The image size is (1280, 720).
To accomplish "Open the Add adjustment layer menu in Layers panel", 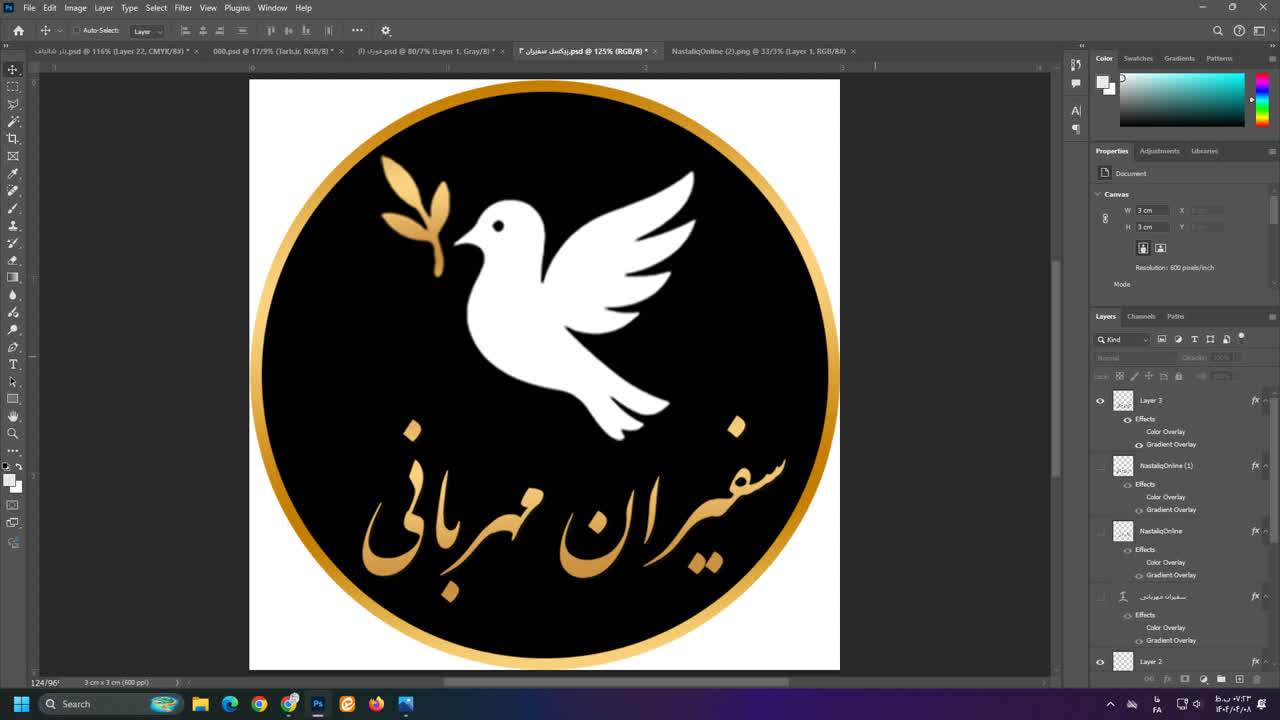I will tap(1204, 680).
